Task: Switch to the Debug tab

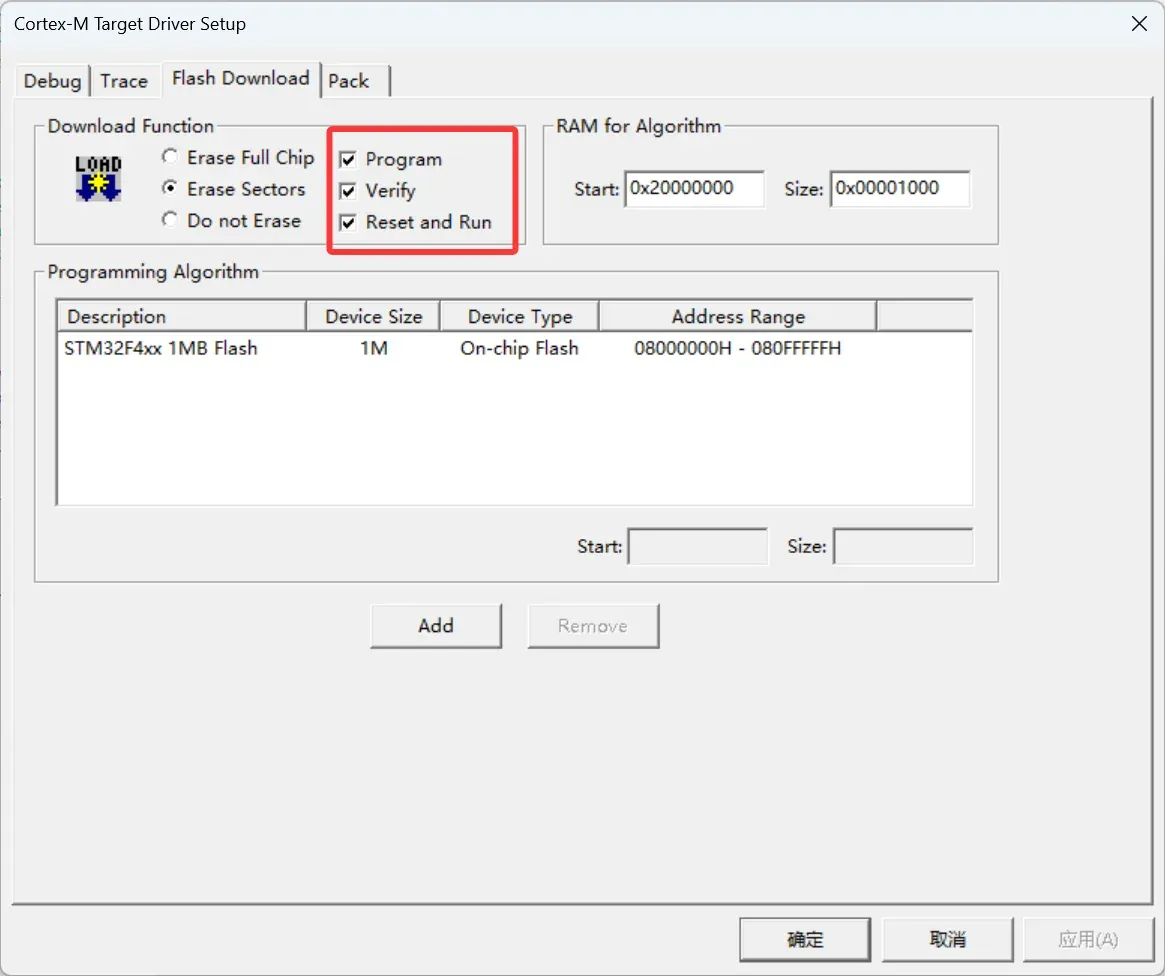Action: point(52,81)
